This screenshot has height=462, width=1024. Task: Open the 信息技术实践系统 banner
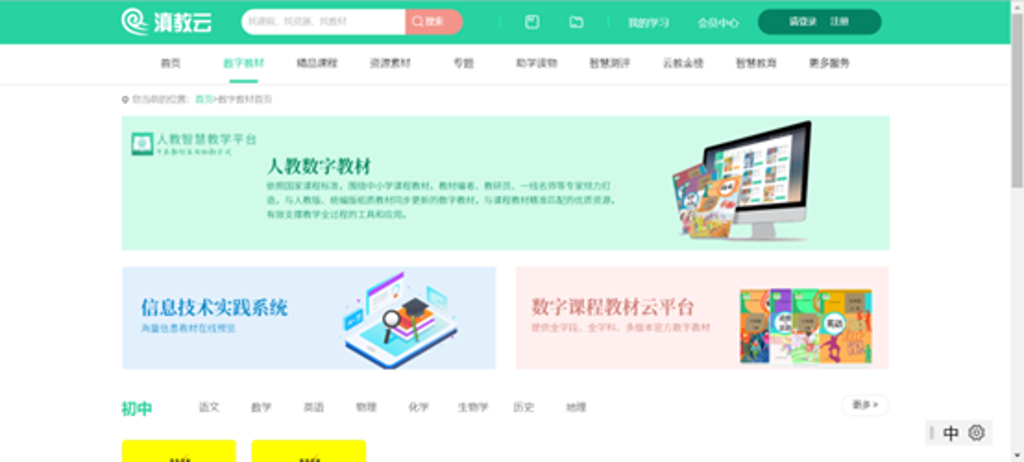(308, 318)
